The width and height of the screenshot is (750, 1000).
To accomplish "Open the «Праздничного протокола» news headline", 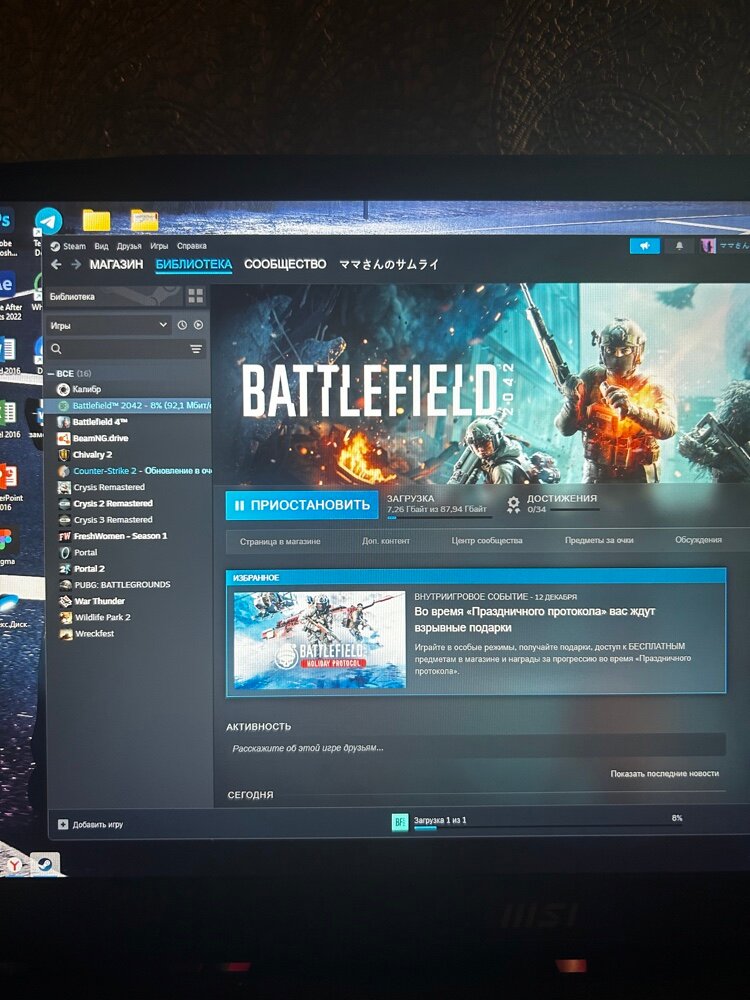I will 534,619.
